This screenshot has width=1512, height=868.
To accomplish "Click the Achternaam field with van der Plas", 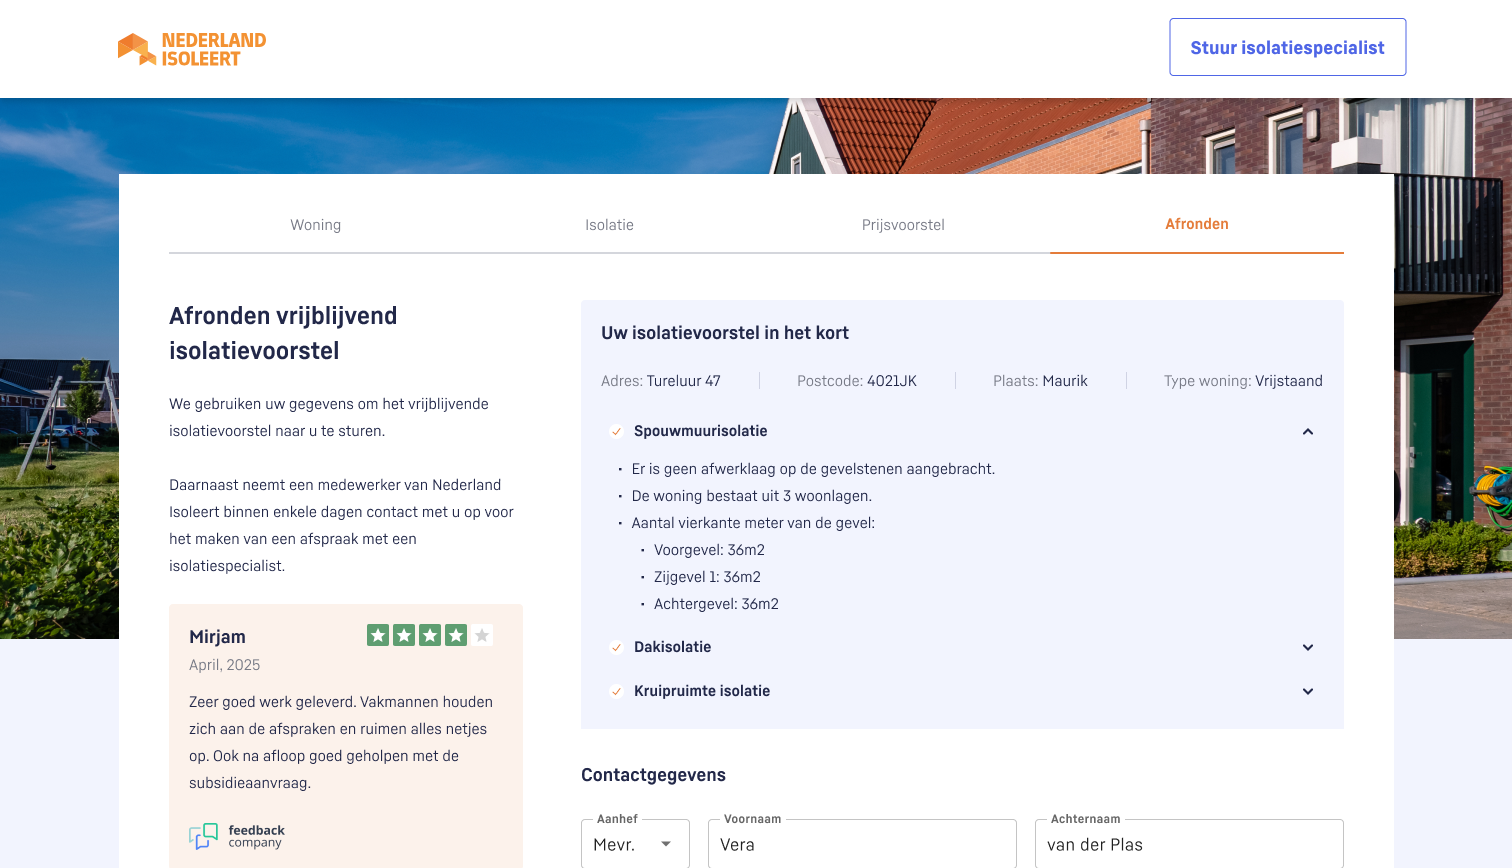I will (x=1188, y=845).
